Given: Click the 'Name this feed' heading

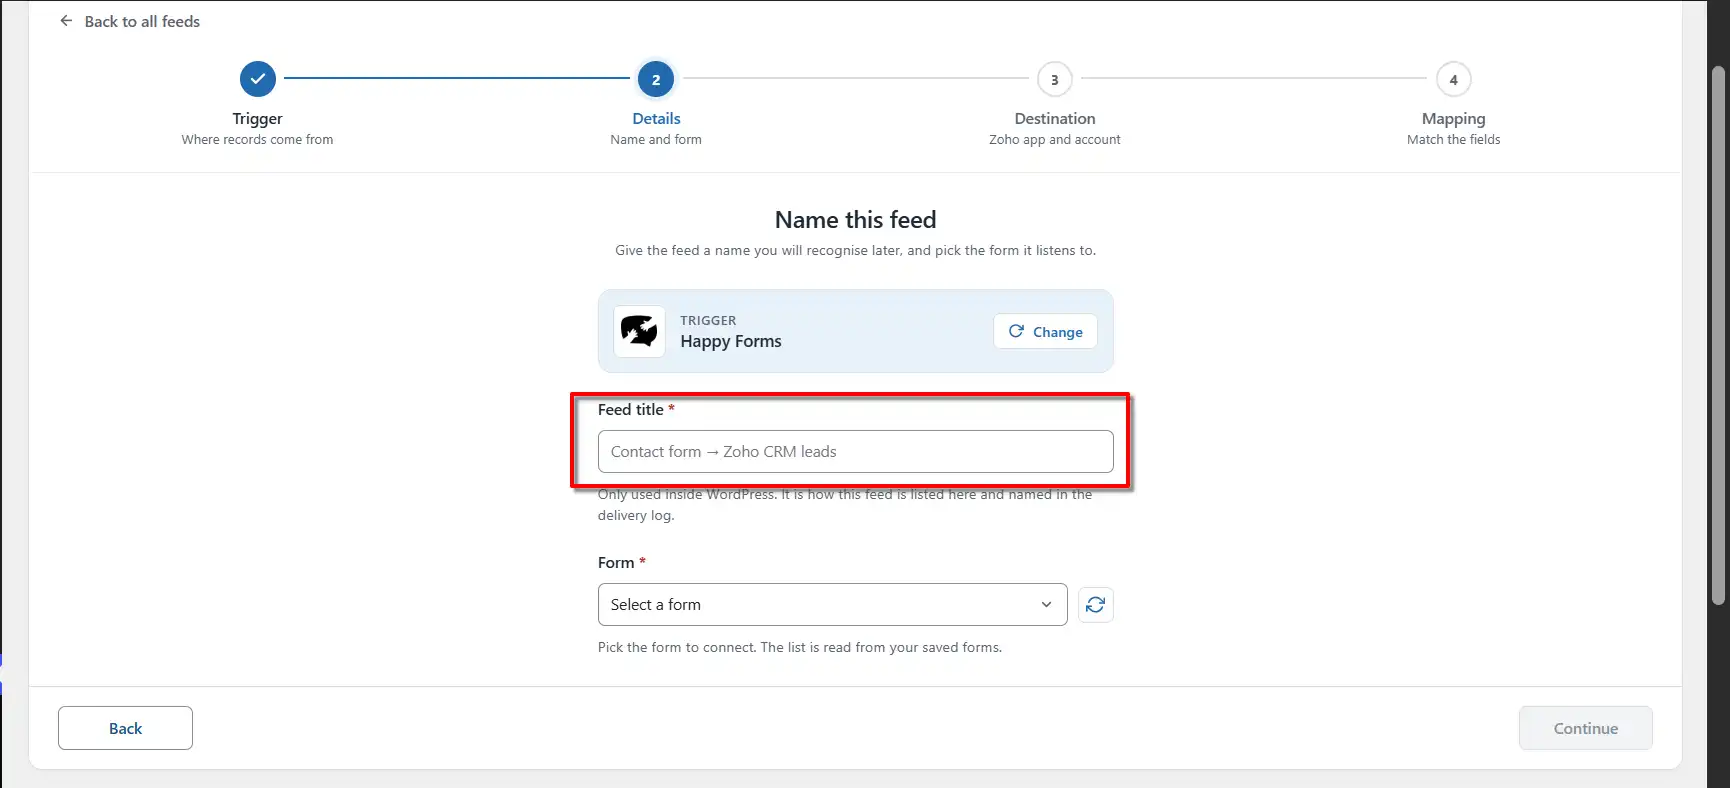Looking at the screenshot, I should [x=856, y=219].
